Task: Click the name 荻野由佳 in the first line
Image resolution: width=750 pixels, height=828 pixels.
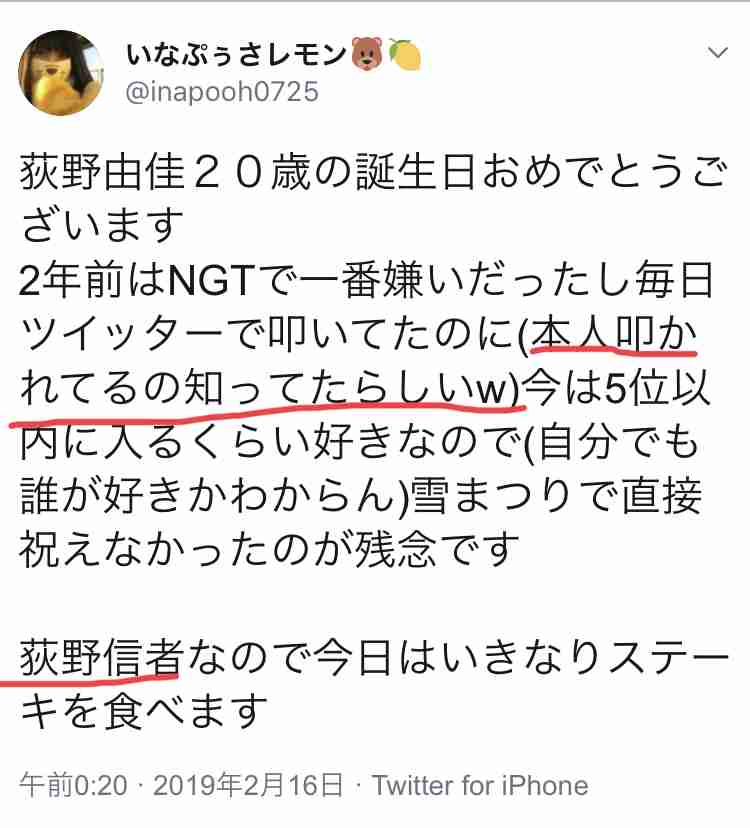Action: coord(102,174)
